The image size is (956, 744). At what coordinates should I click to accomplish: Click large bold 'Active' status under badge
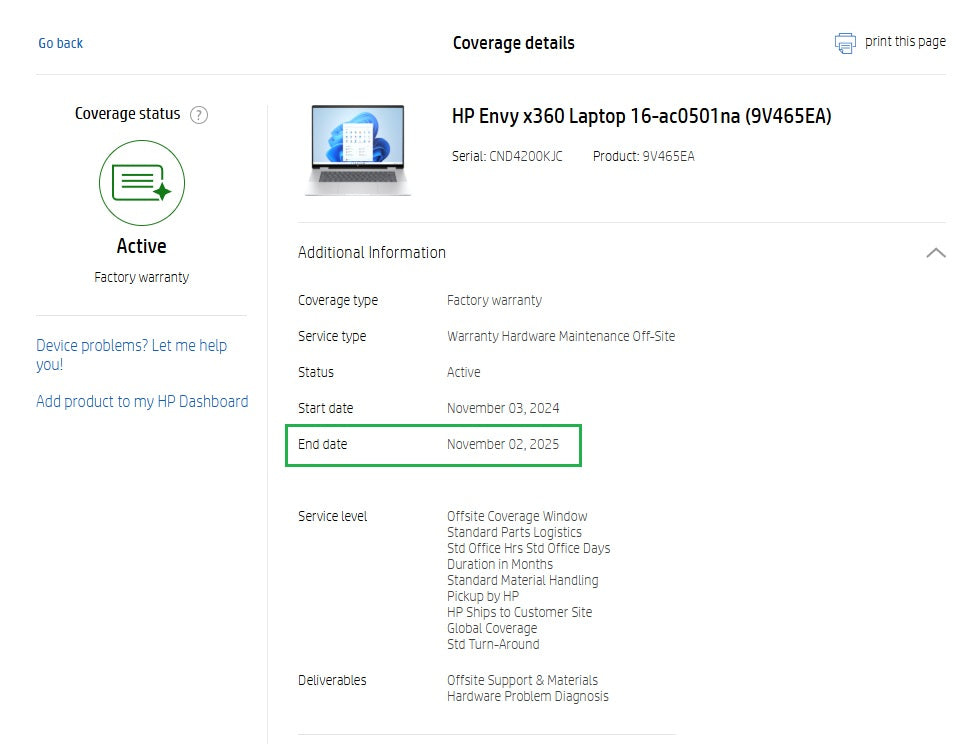tap(141, 246)
